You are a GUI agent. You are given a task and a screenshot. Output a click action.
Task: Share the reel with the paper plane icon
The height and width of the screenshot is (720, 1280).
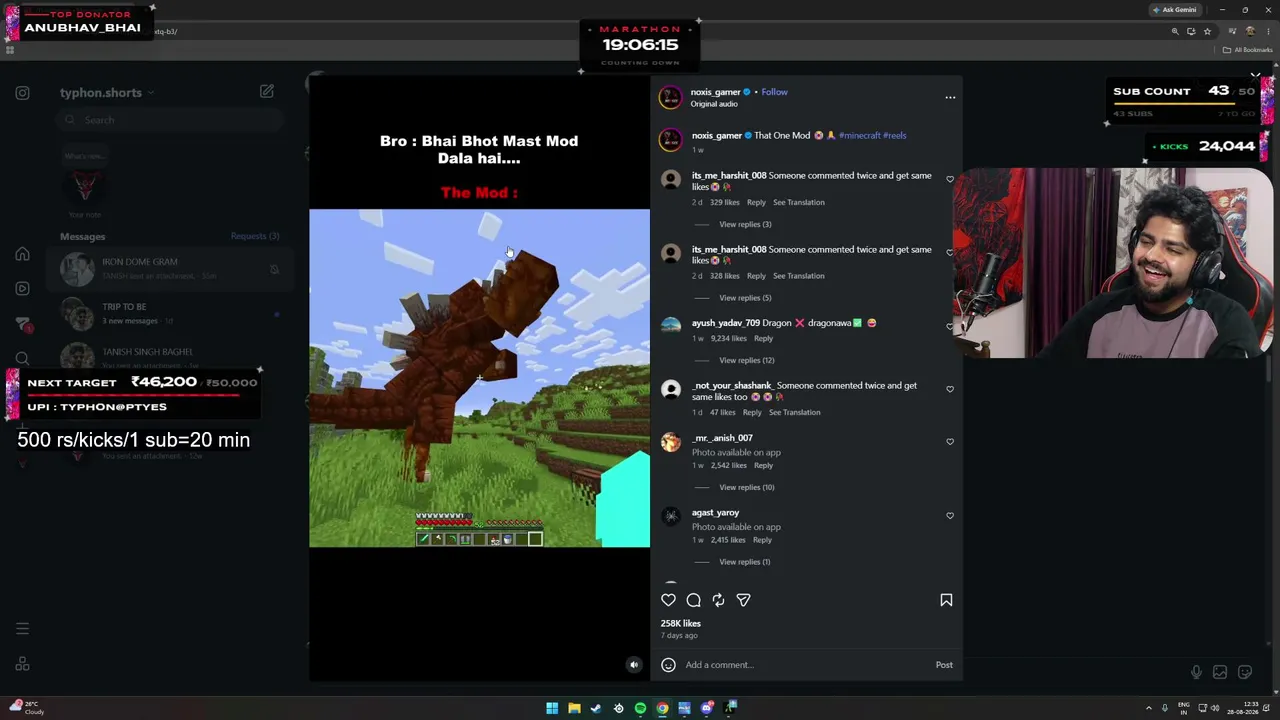click(743, 600)
